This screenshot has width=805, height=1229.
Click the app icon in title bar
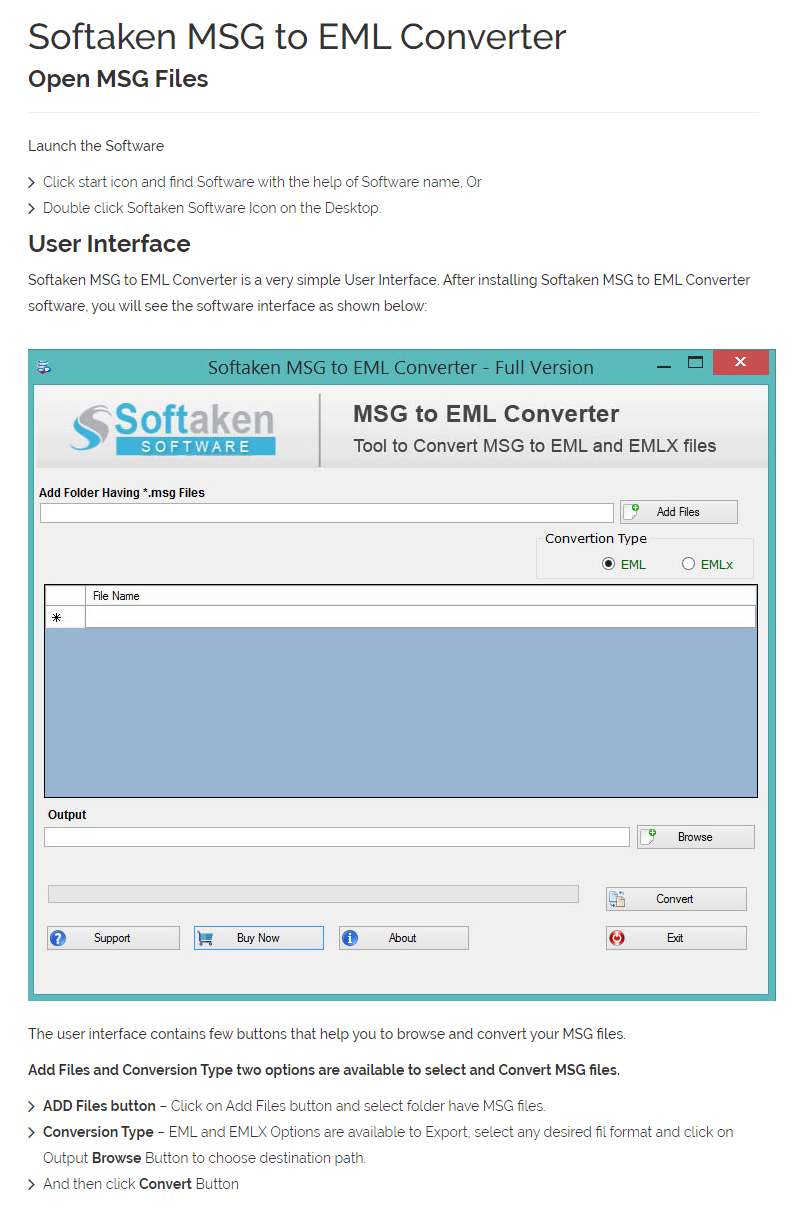point(44,367)
